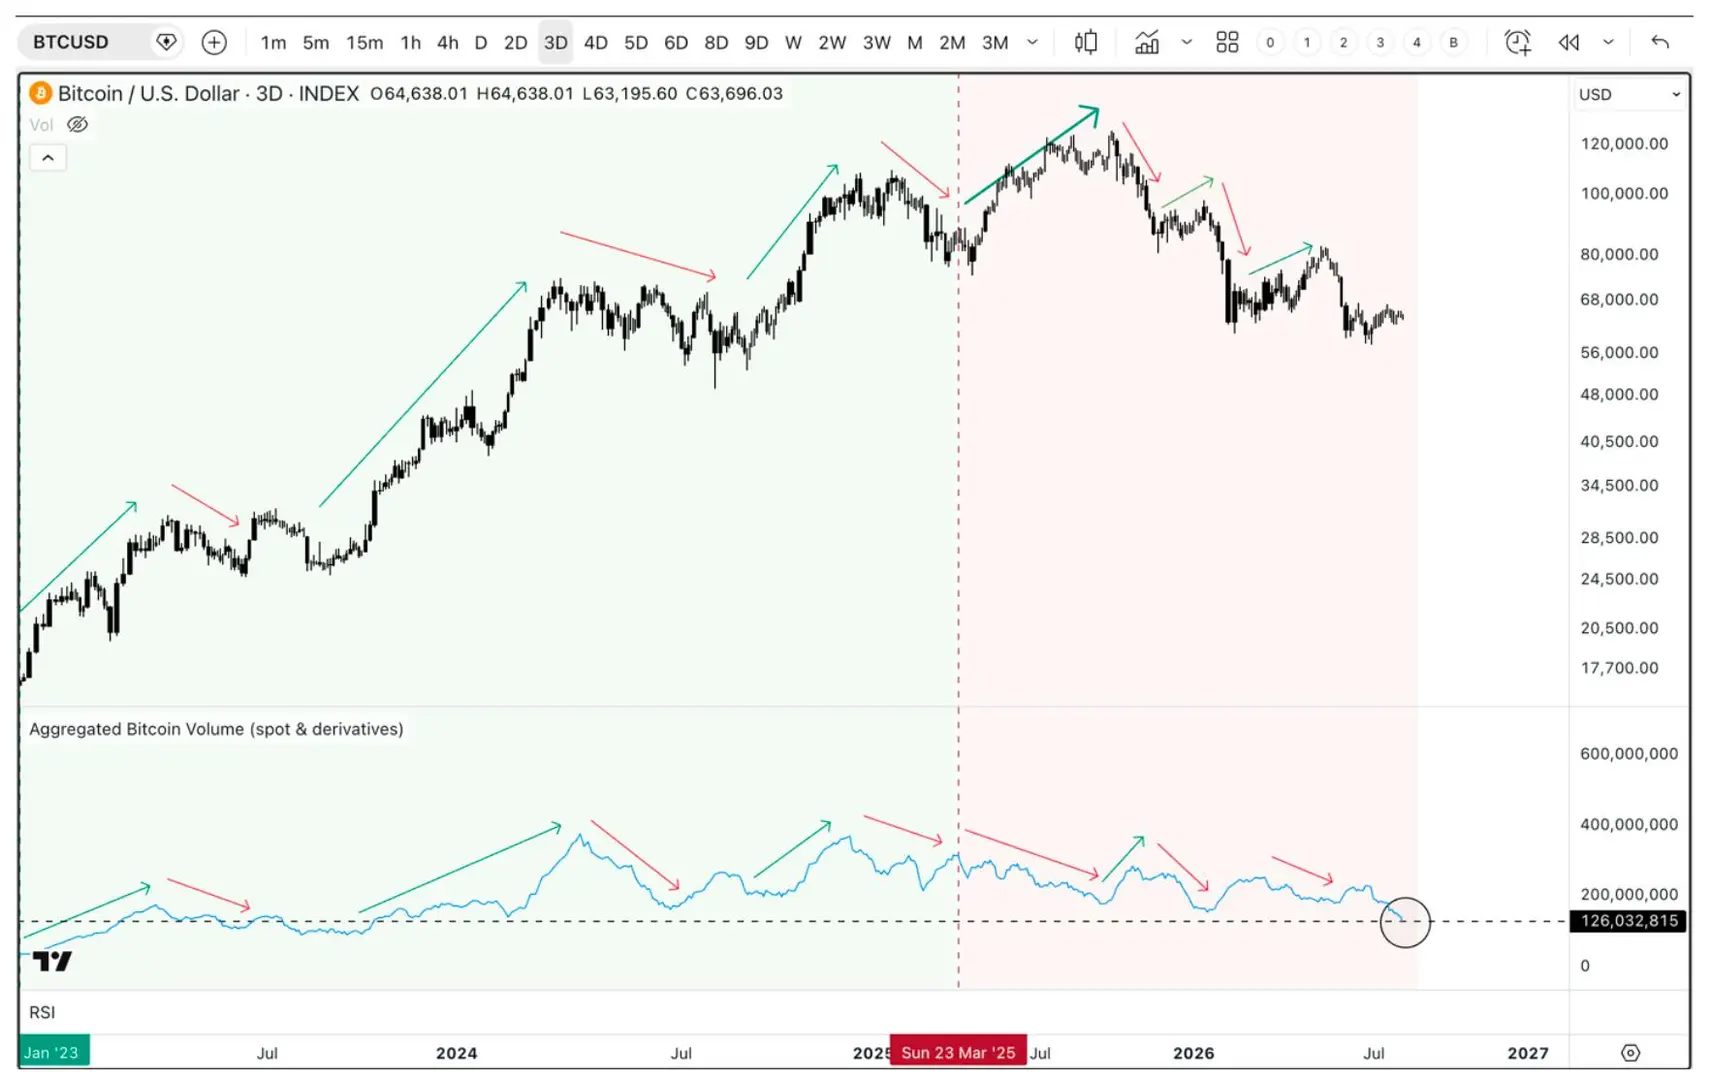This screenshot has width=1710, height=1080.
Task: Open the indicators menu
Action: [x=1147, y=42]
